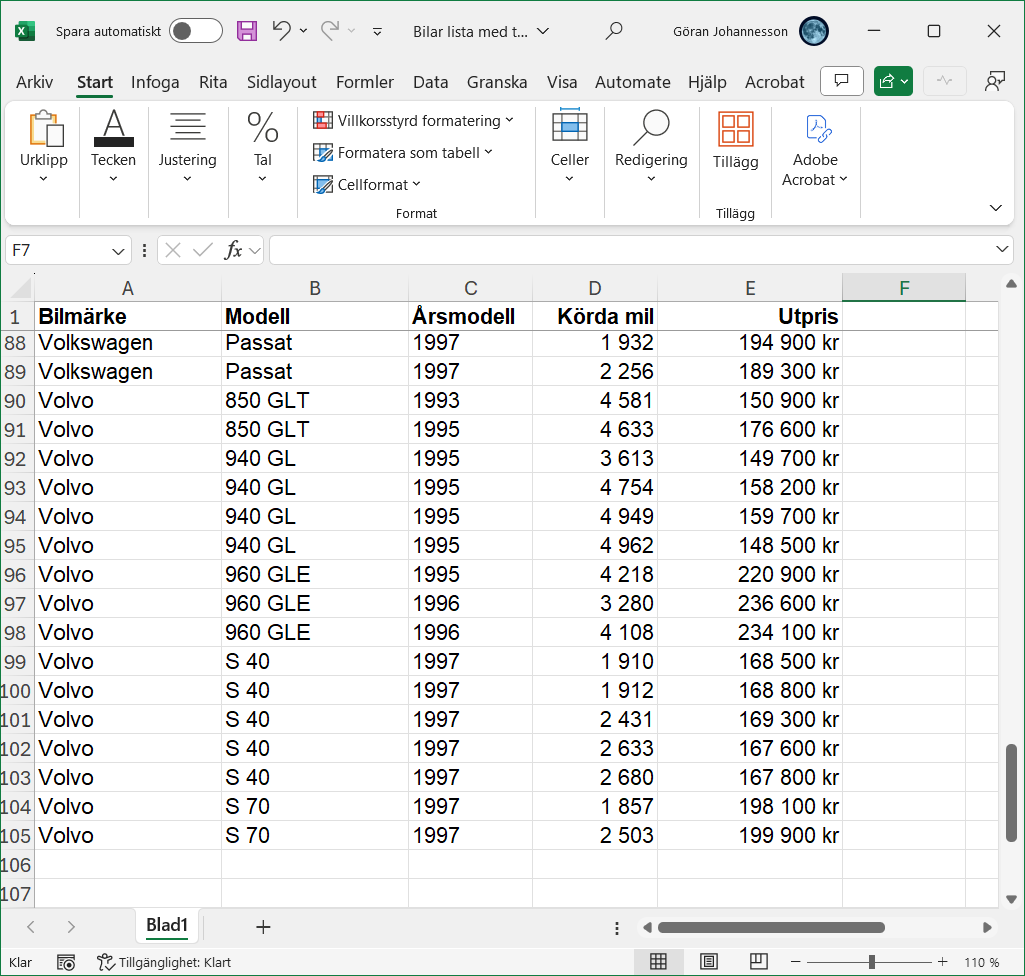Click Tillgänglighet: Klart in status bar

click(164, 963)
